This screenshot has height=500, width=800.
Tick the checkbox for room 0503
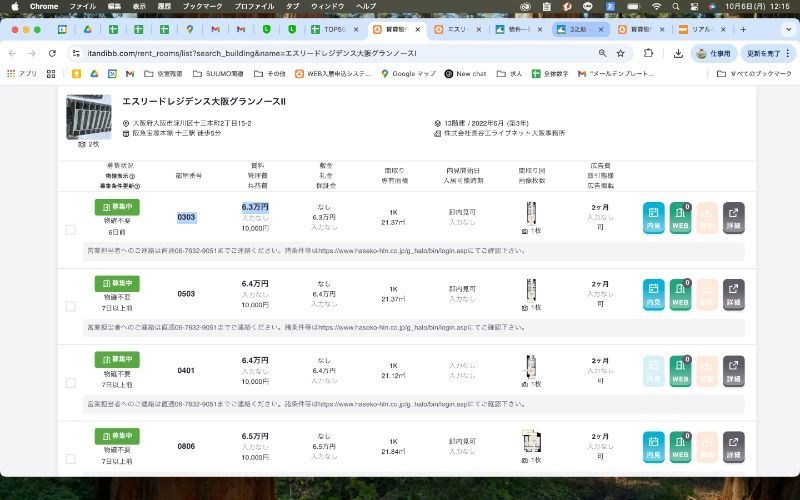coord(71,306)
